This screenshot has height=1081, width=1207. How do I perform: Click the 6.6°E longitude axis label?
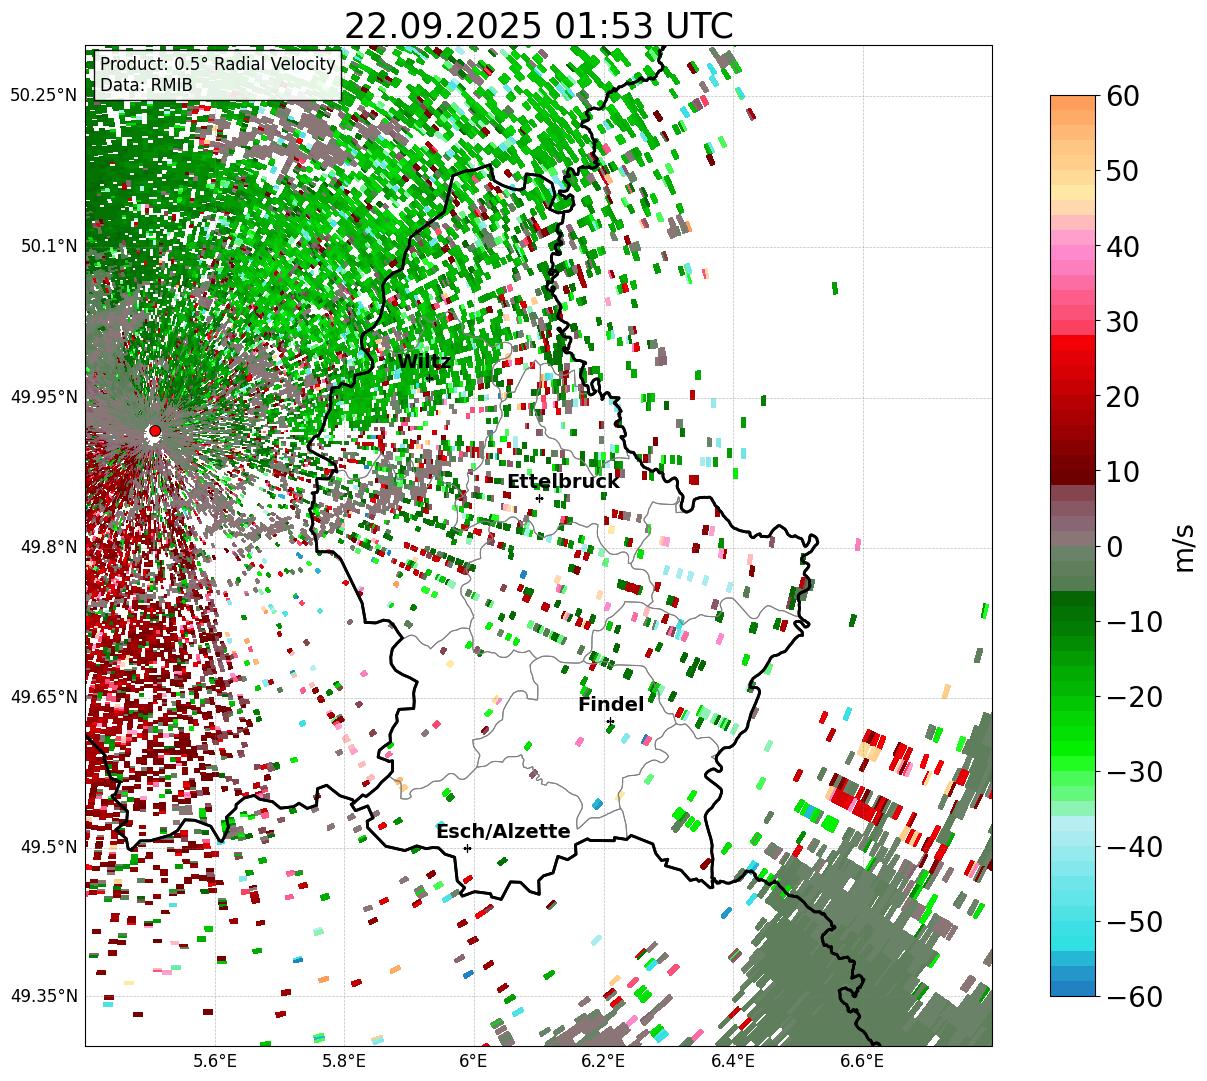(862, 1061)
